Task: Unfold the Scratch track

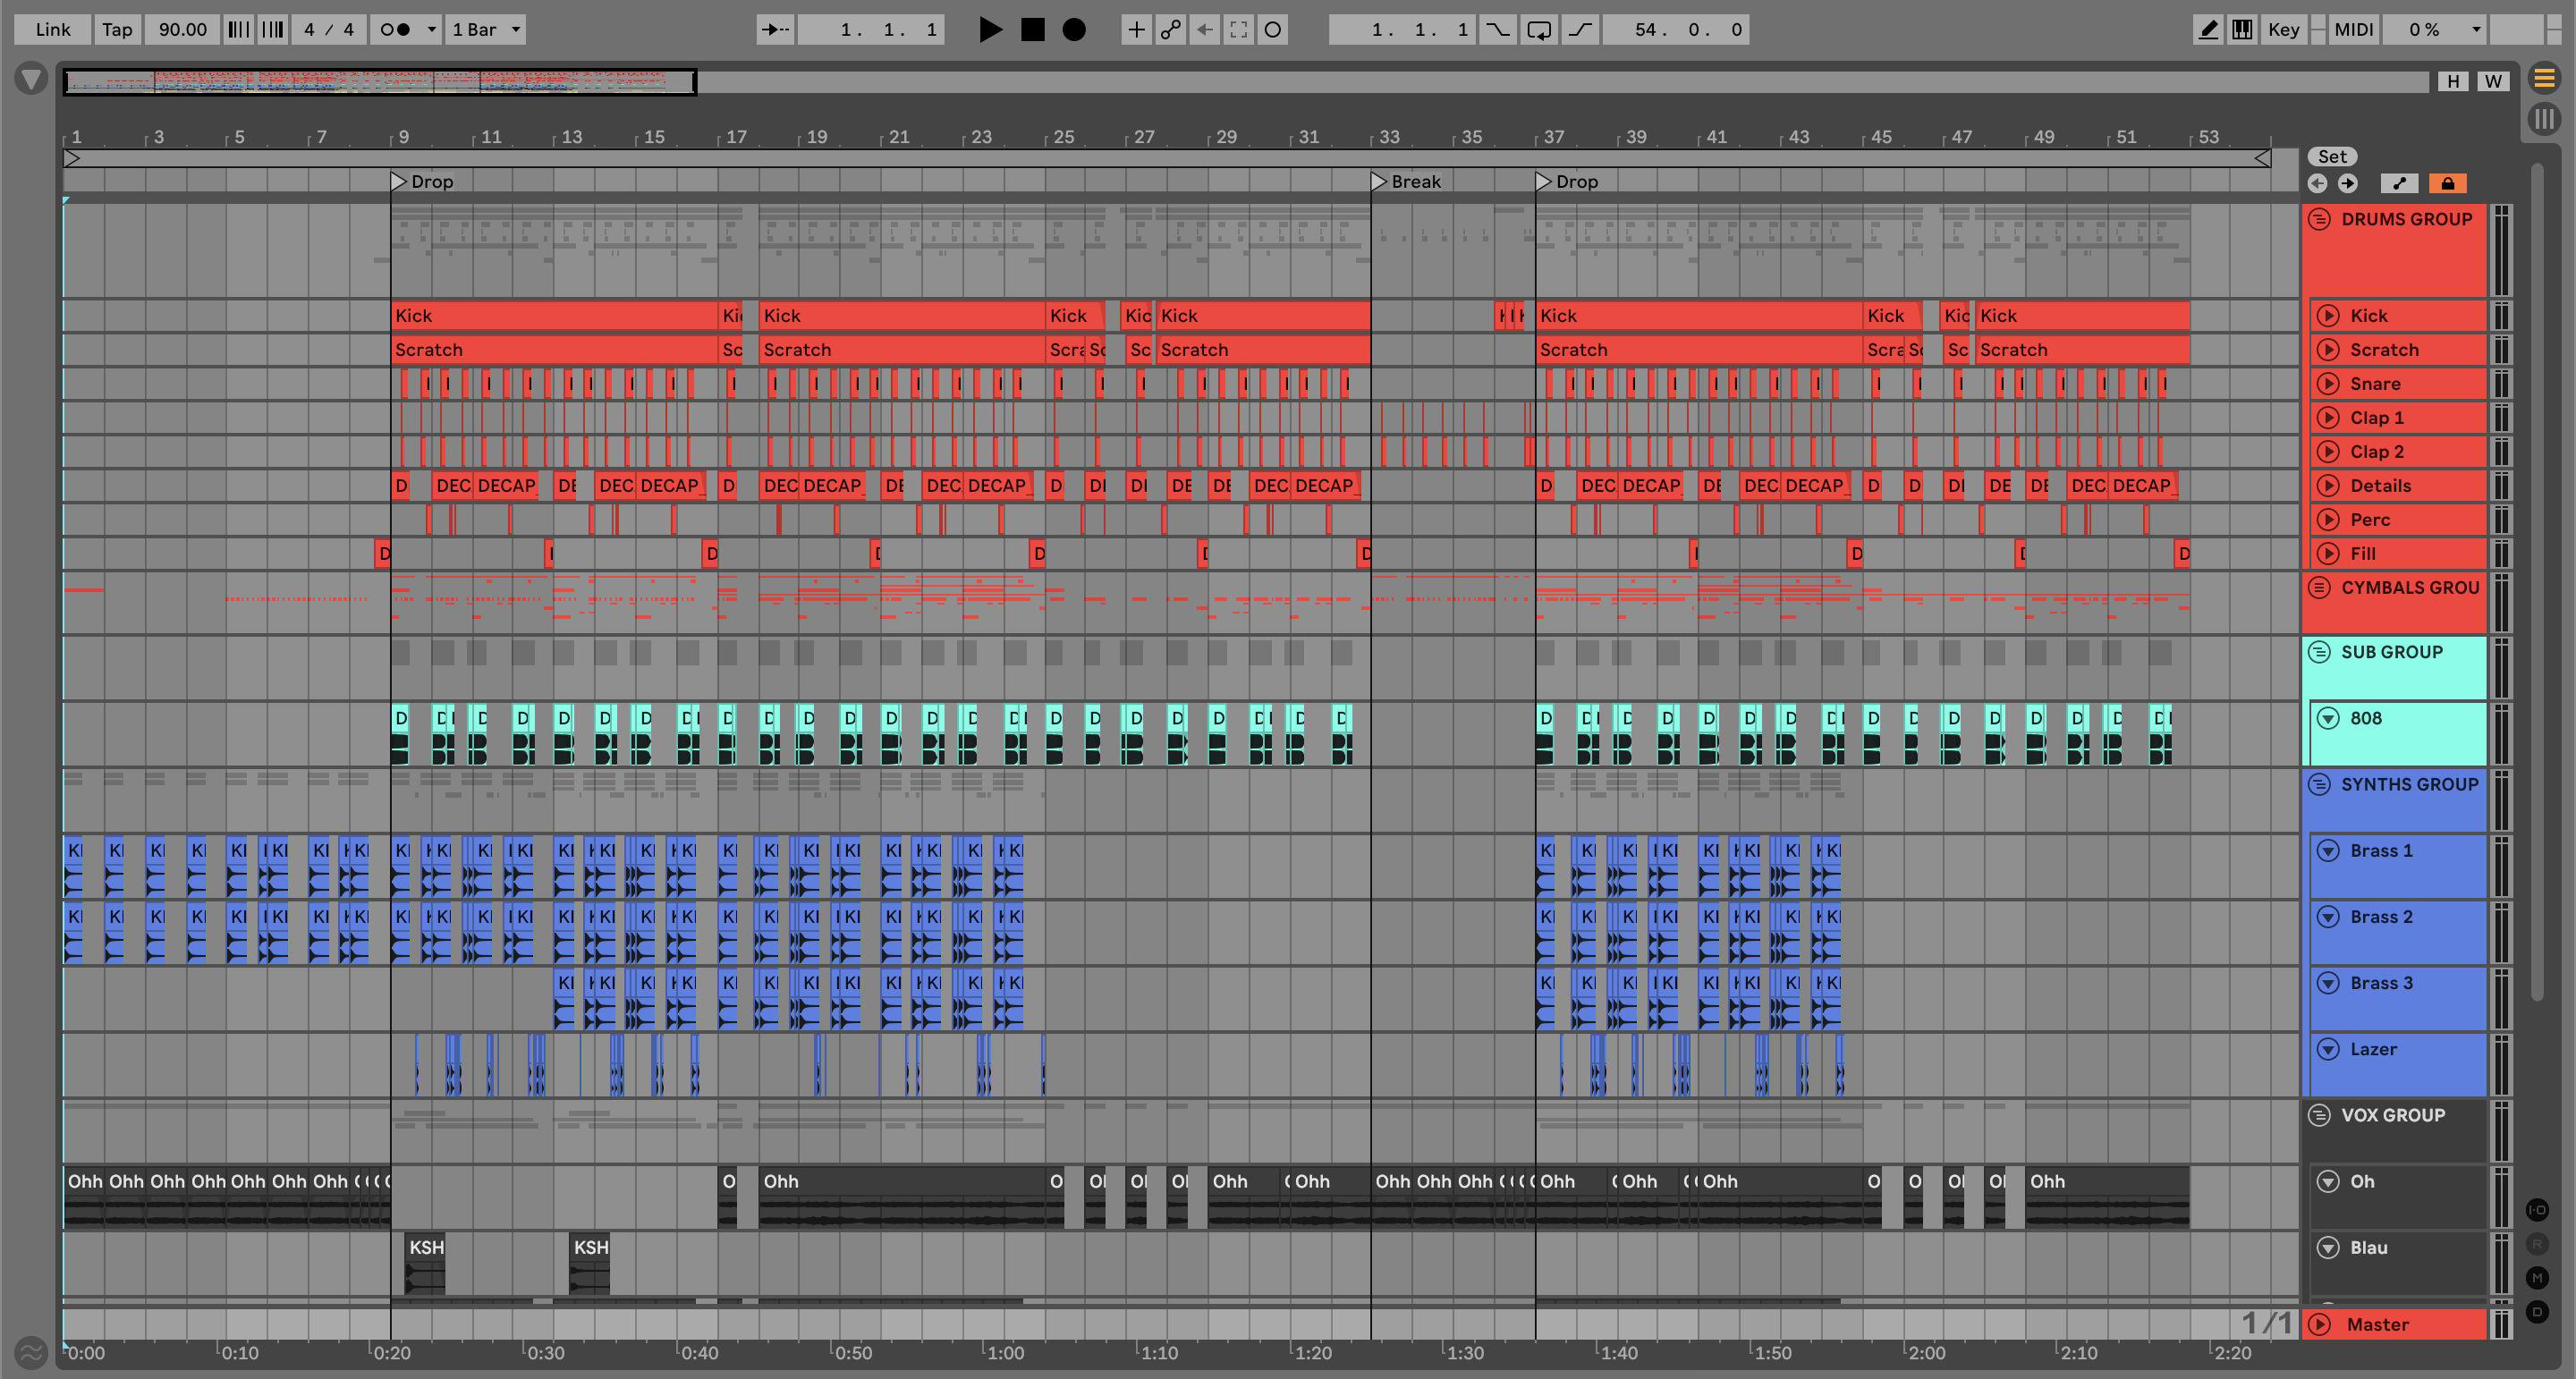Action: 2328,349
